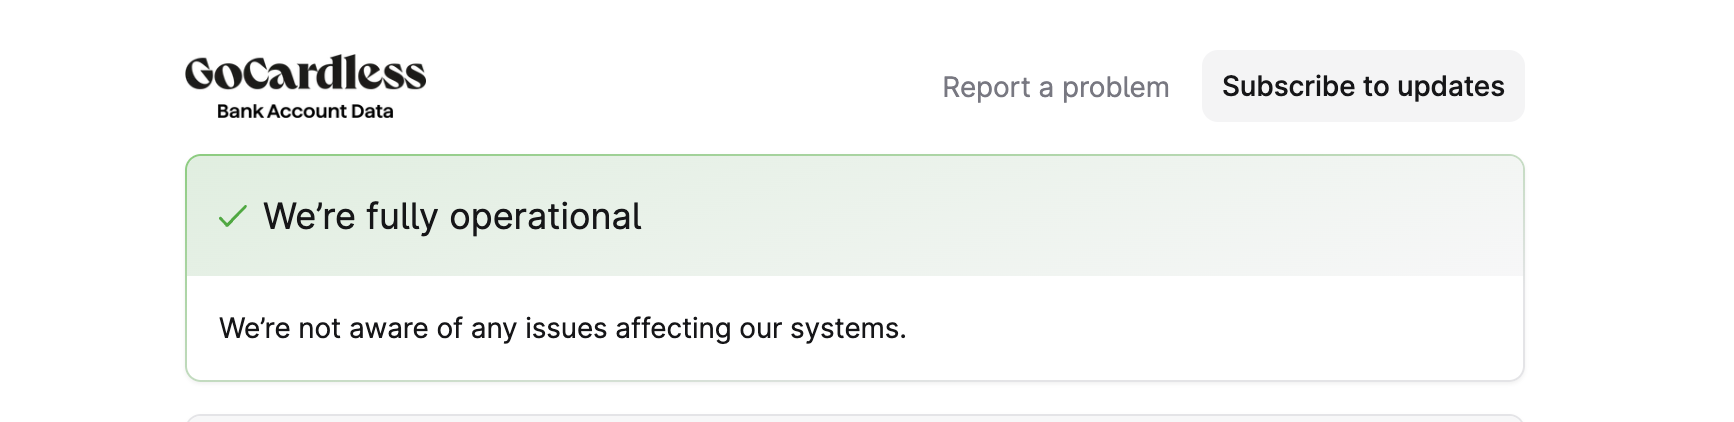Click the word "Report" in the header navigation
This screenshot has width=1734, height=422.
click(x=986, y=87)
